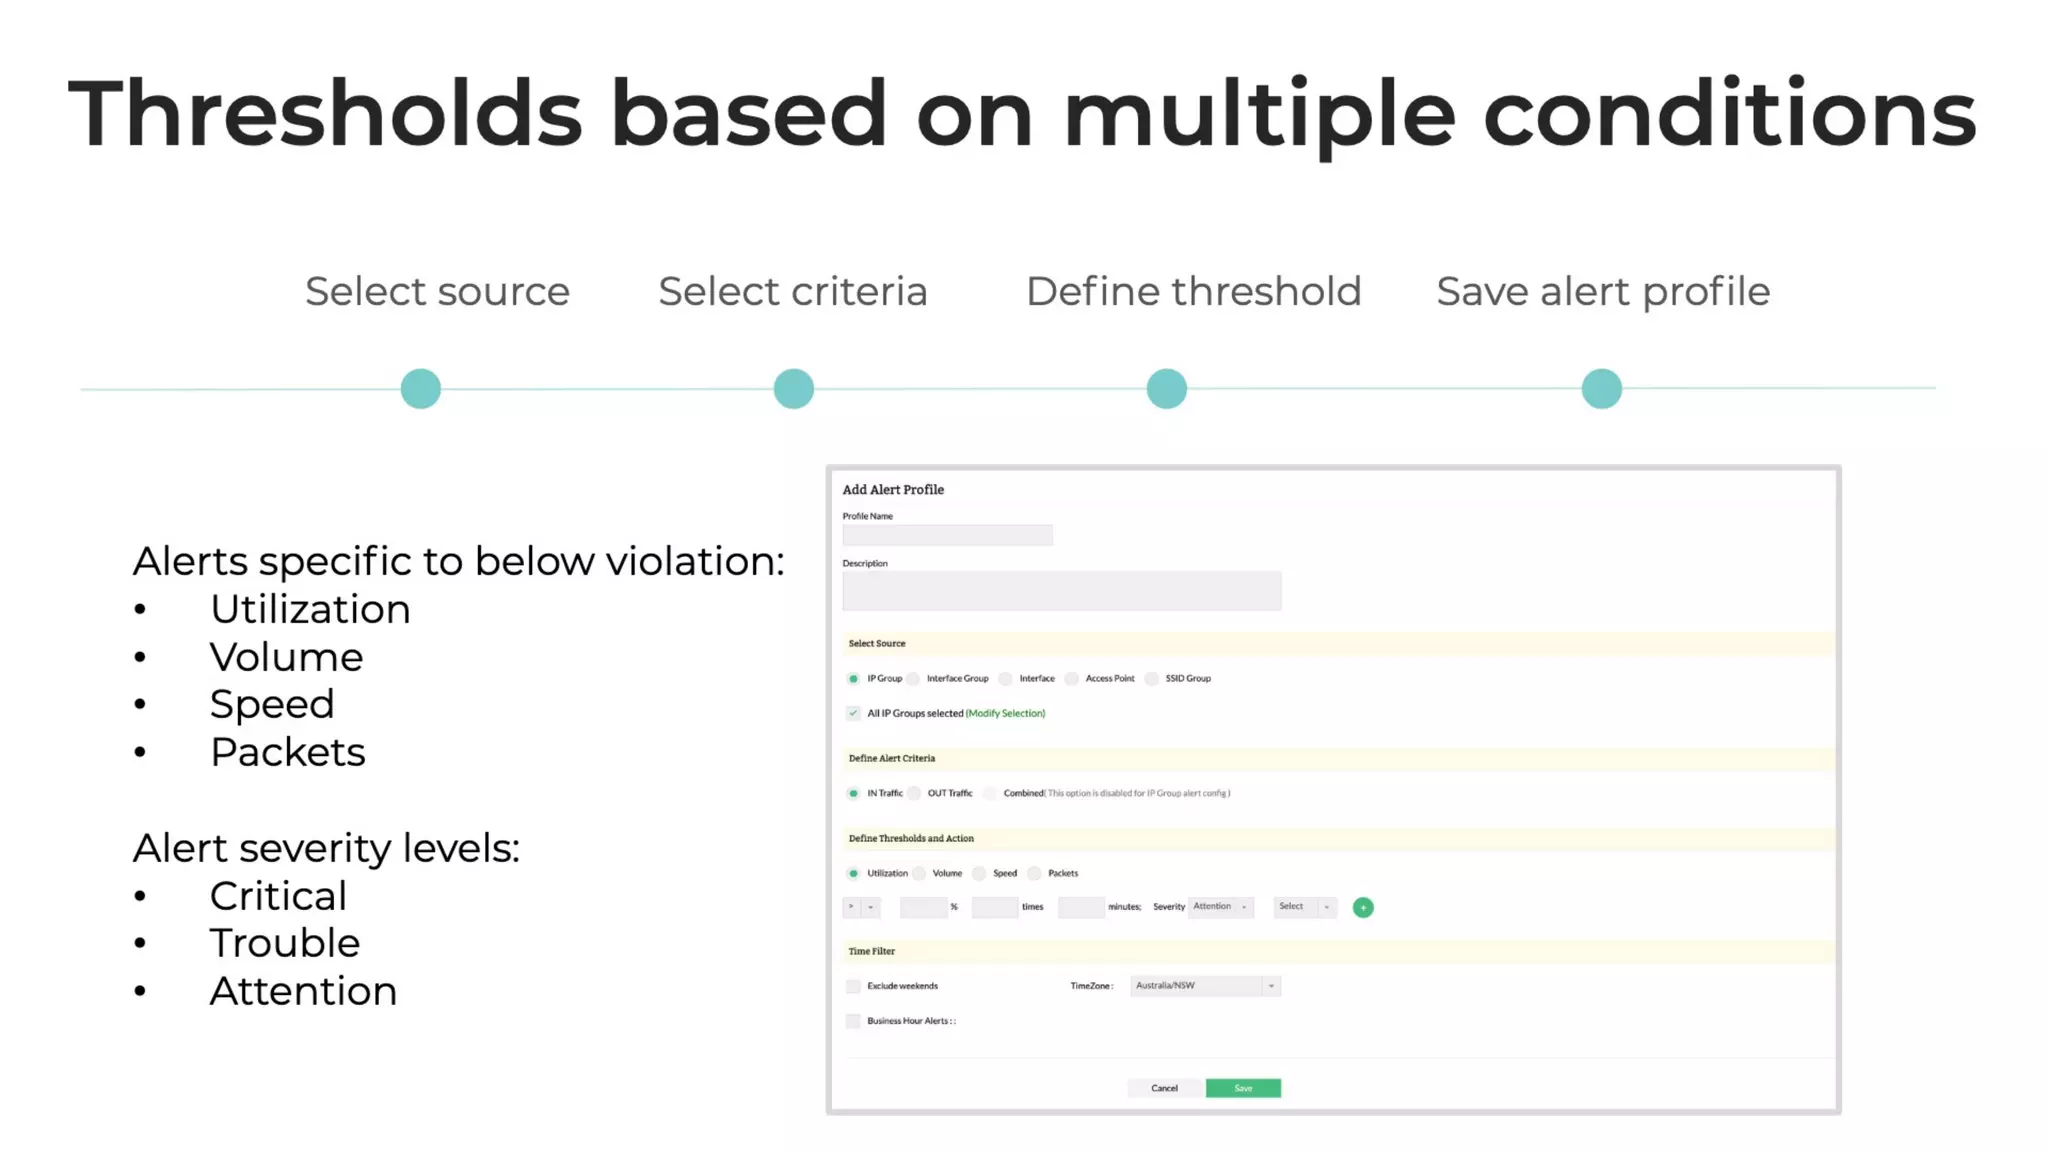Viewport: 2048px width, 1152px height.
Task: Select the Access Point radio button
Action: (x=1072, y=679)
